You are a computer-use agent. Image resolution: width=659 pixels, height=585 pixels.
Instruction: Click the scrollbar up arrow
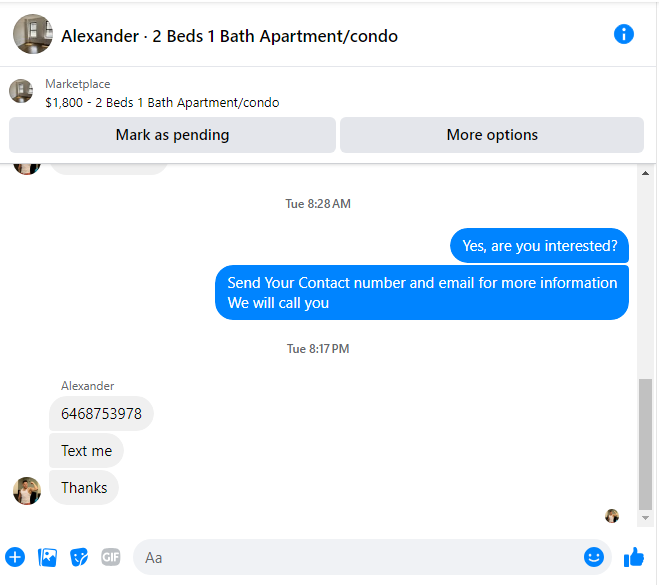click(645, 173)
